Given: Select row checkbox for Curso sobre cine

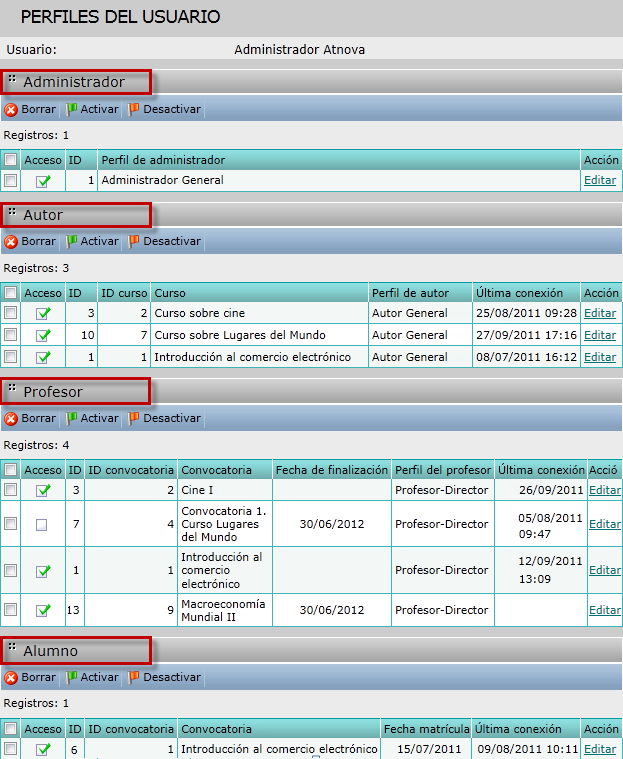Looking at the screenshot, I should pyautogui.click(x=10, y=313).
